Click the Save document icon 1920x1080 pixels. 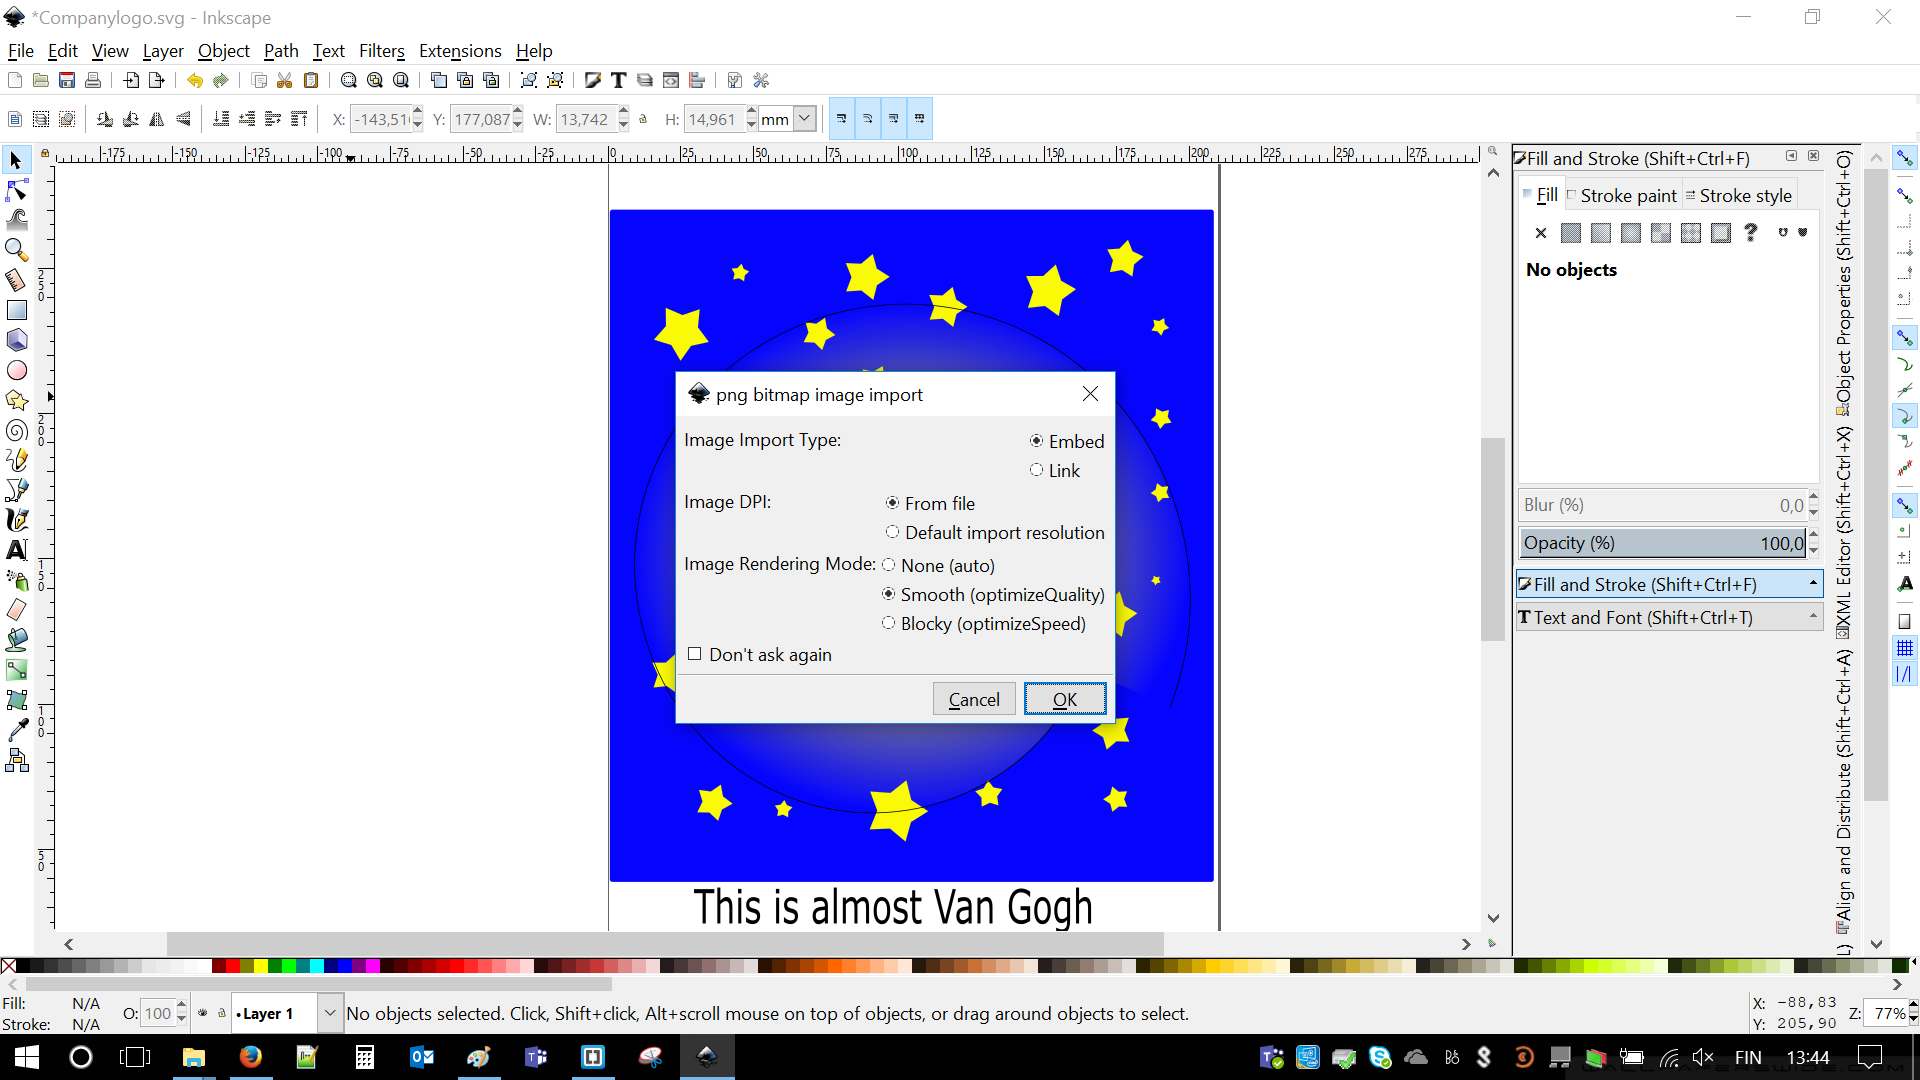point(67,80)
